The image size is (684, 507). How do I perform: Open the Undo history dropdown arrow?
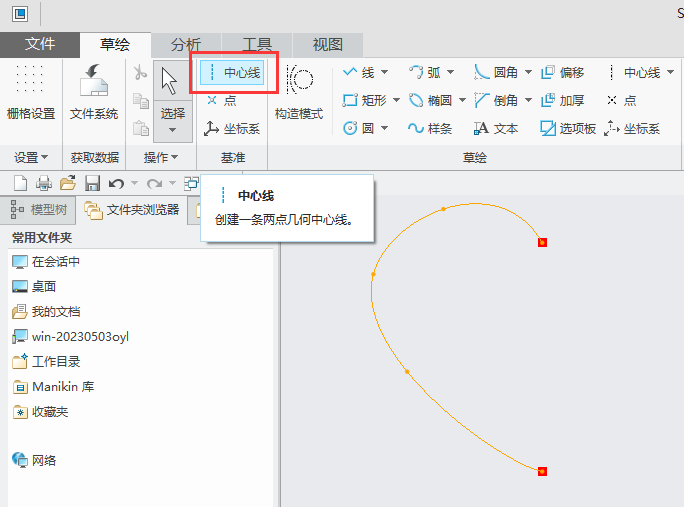tap(134, 184)
